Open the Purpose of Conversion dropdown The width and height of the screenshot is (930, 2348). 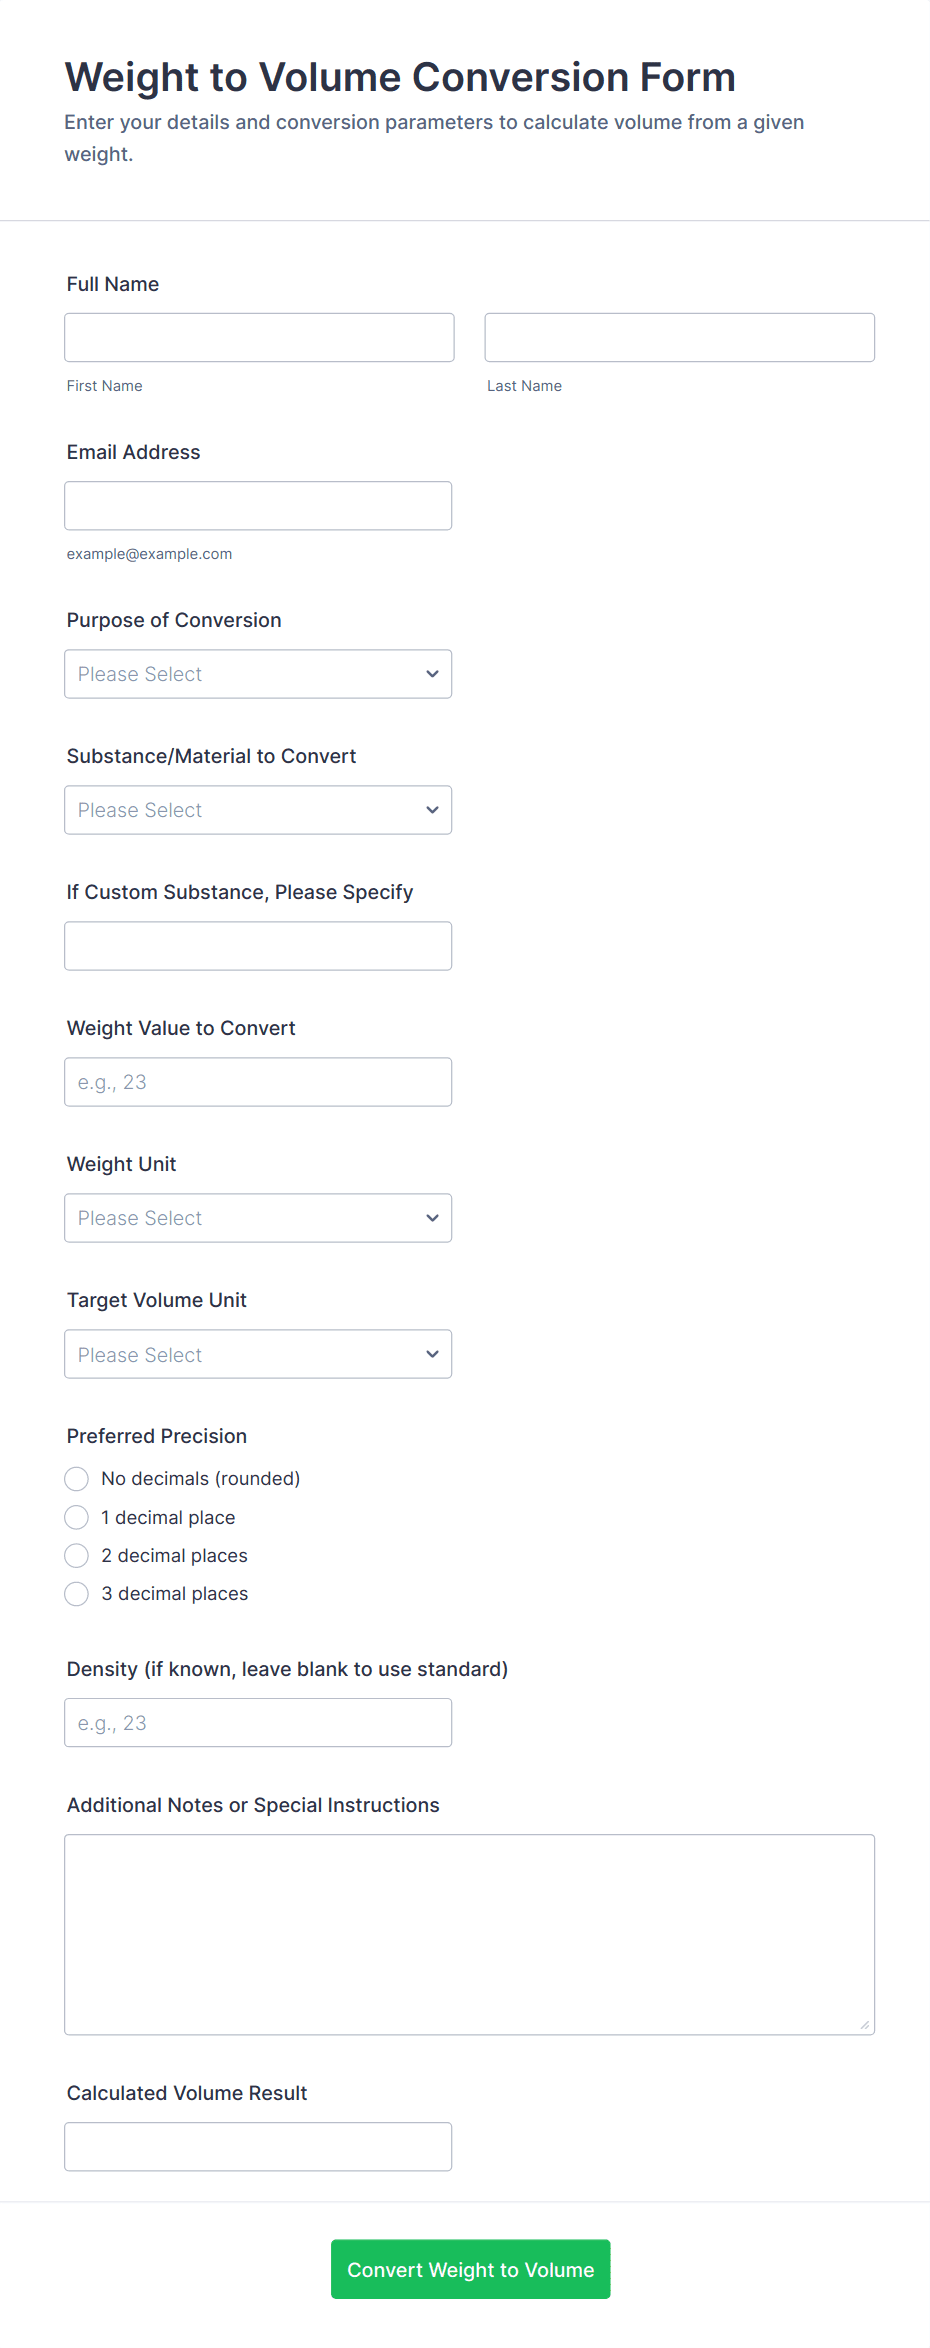[x=258, y=674]
